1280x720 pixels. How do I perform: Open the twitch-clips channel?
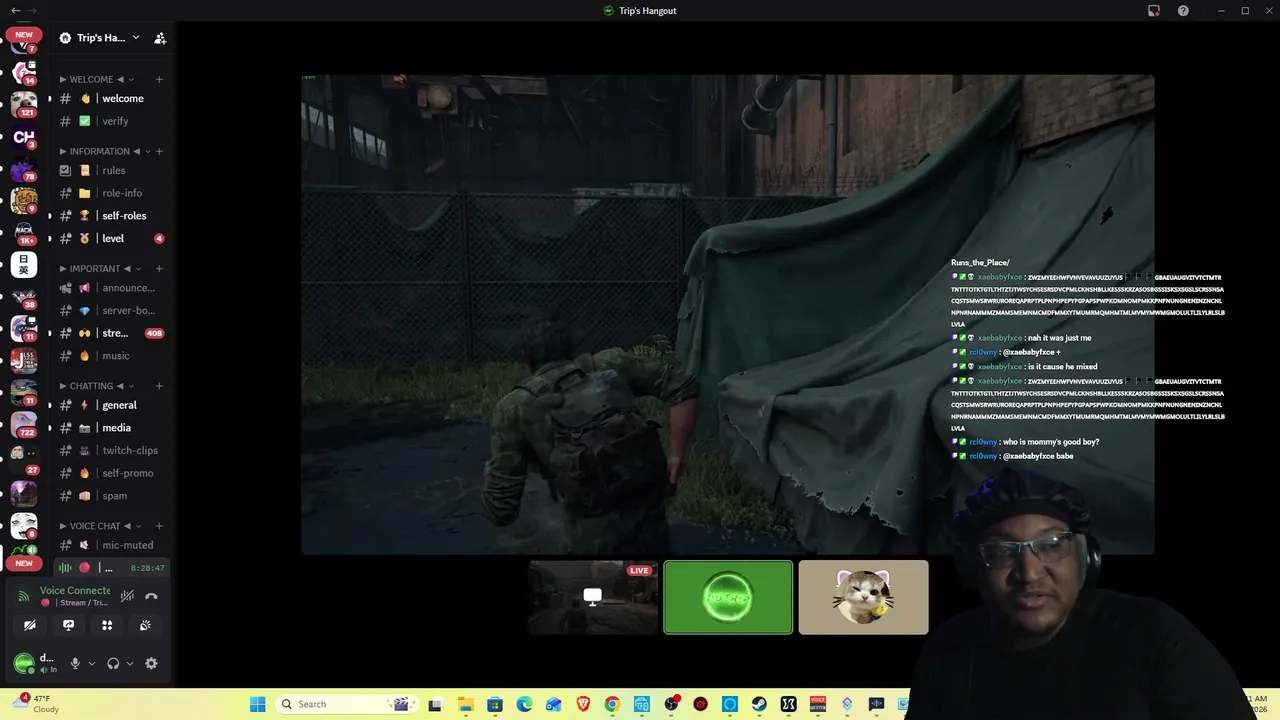pos(112,450)
